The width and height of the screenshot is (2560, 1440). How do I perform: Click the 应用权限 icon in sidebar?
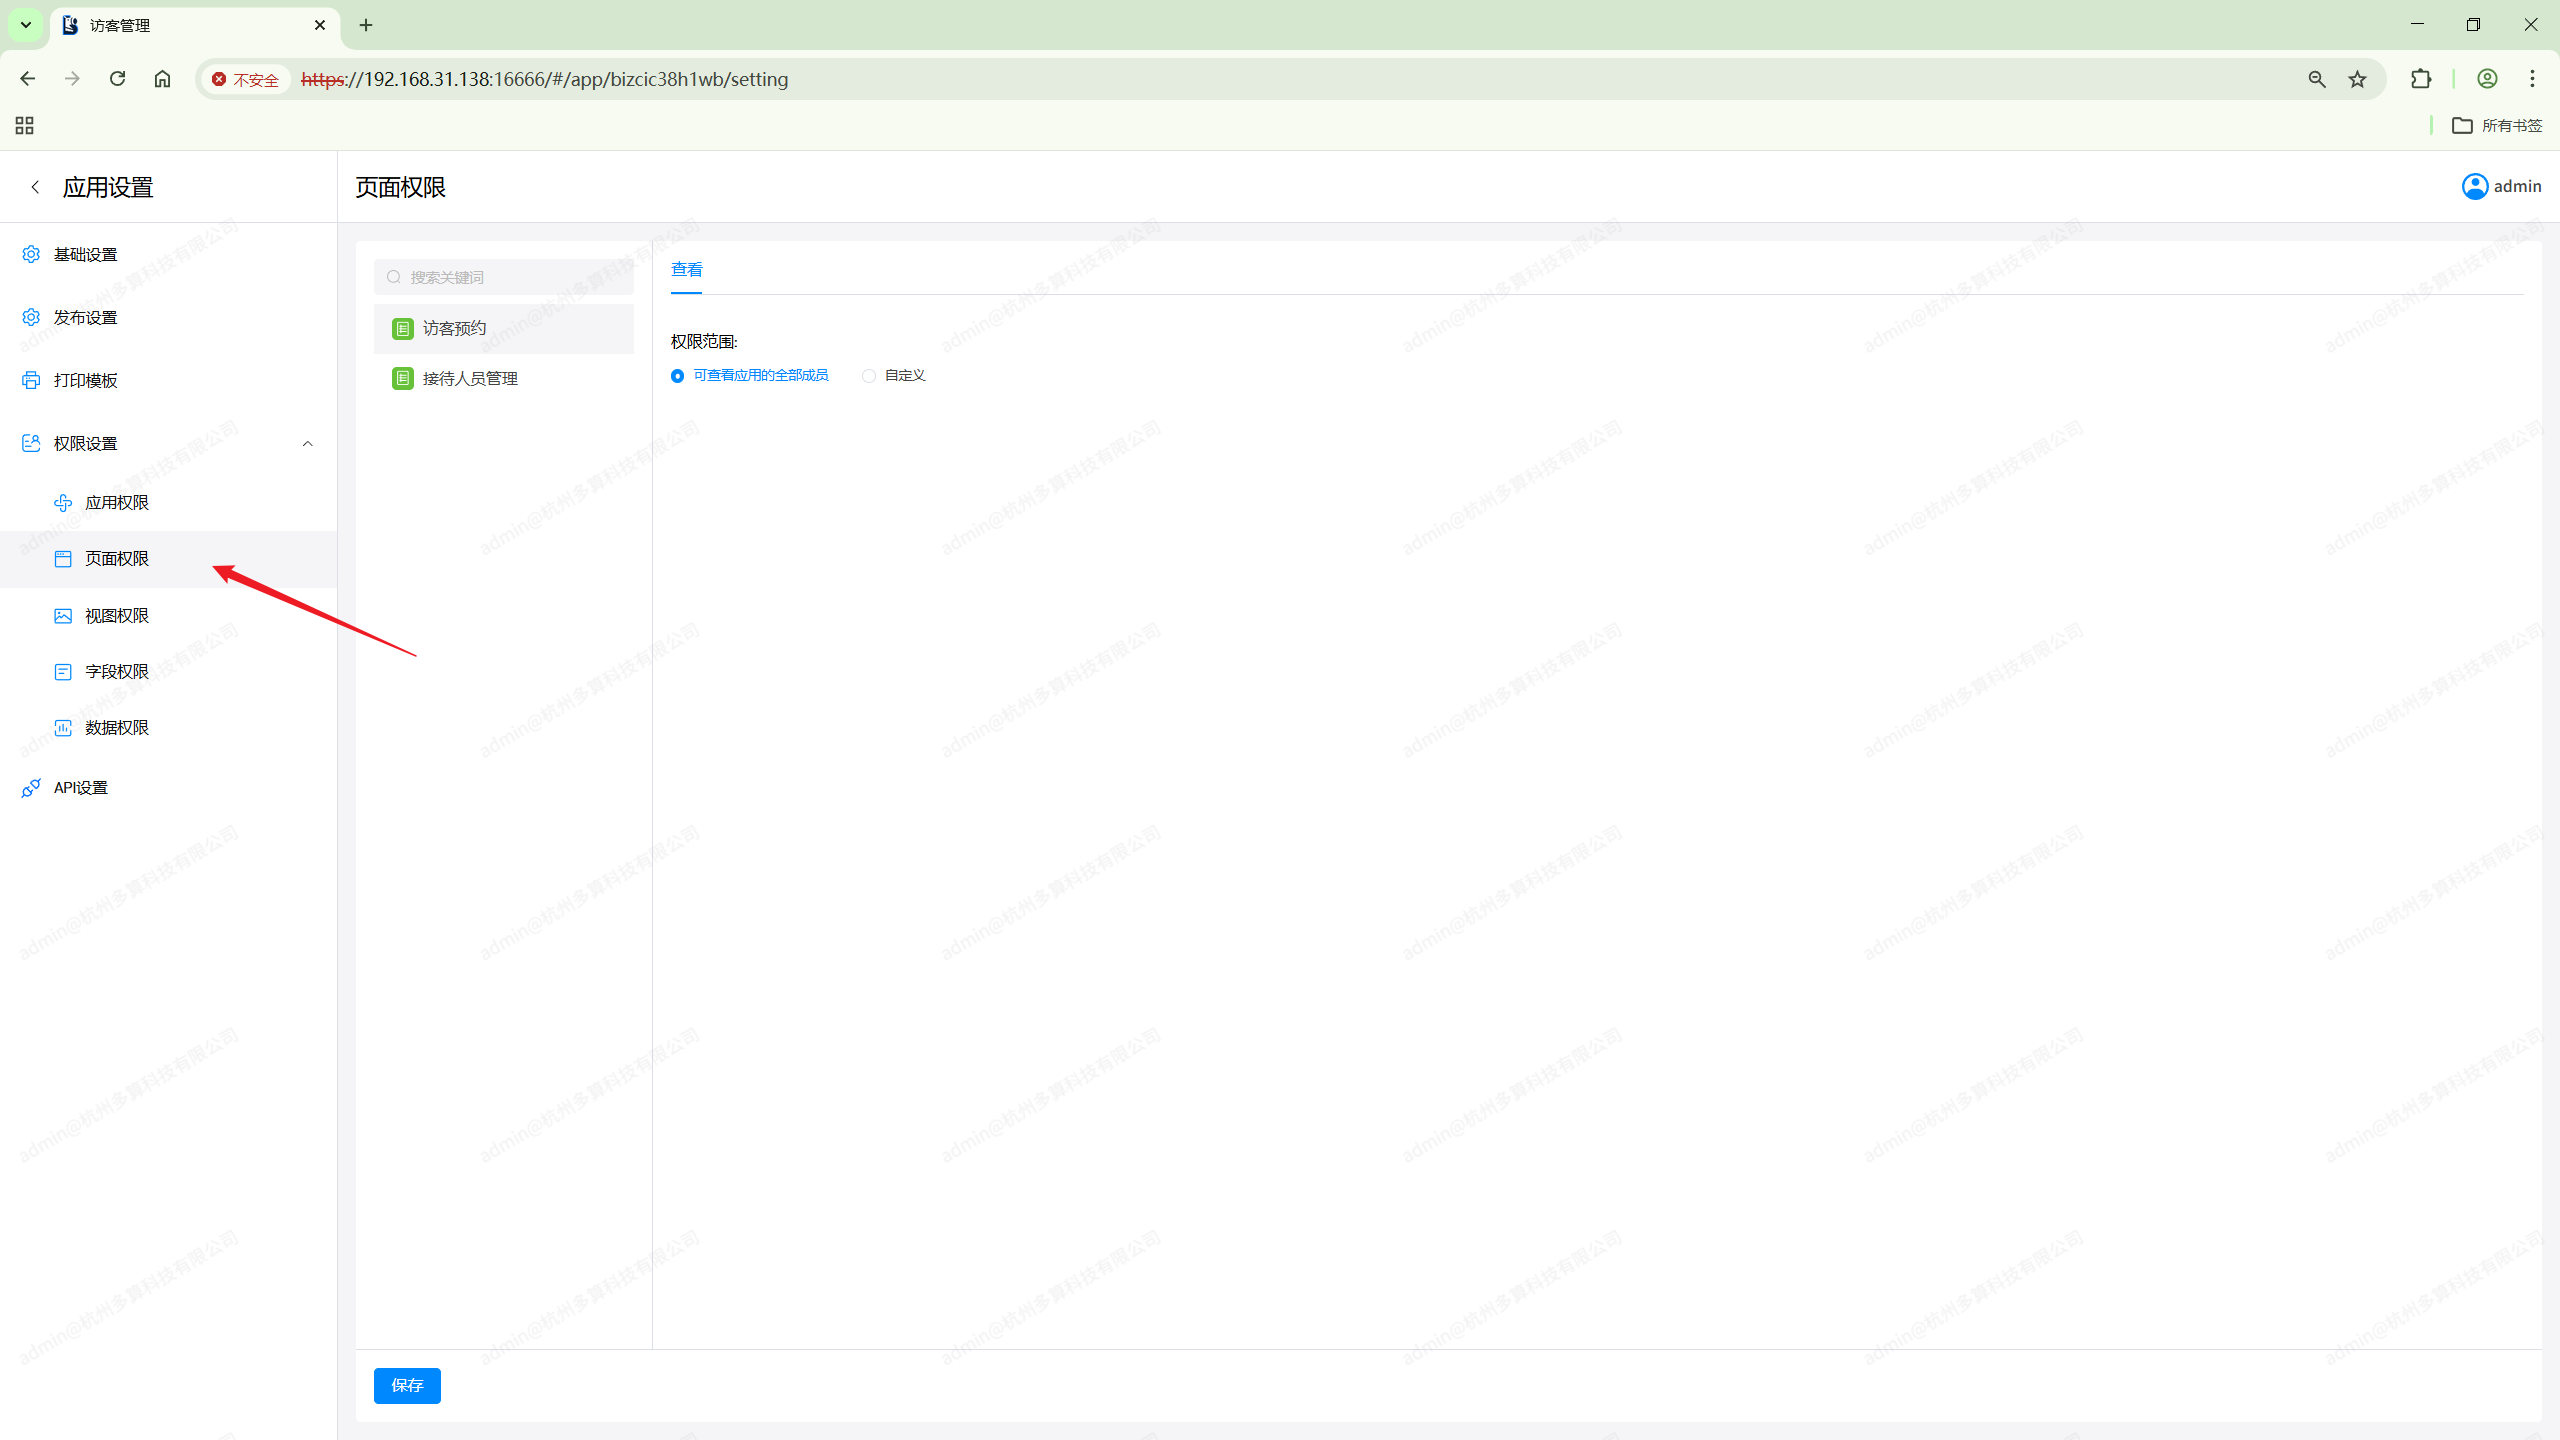pos(63,502)
